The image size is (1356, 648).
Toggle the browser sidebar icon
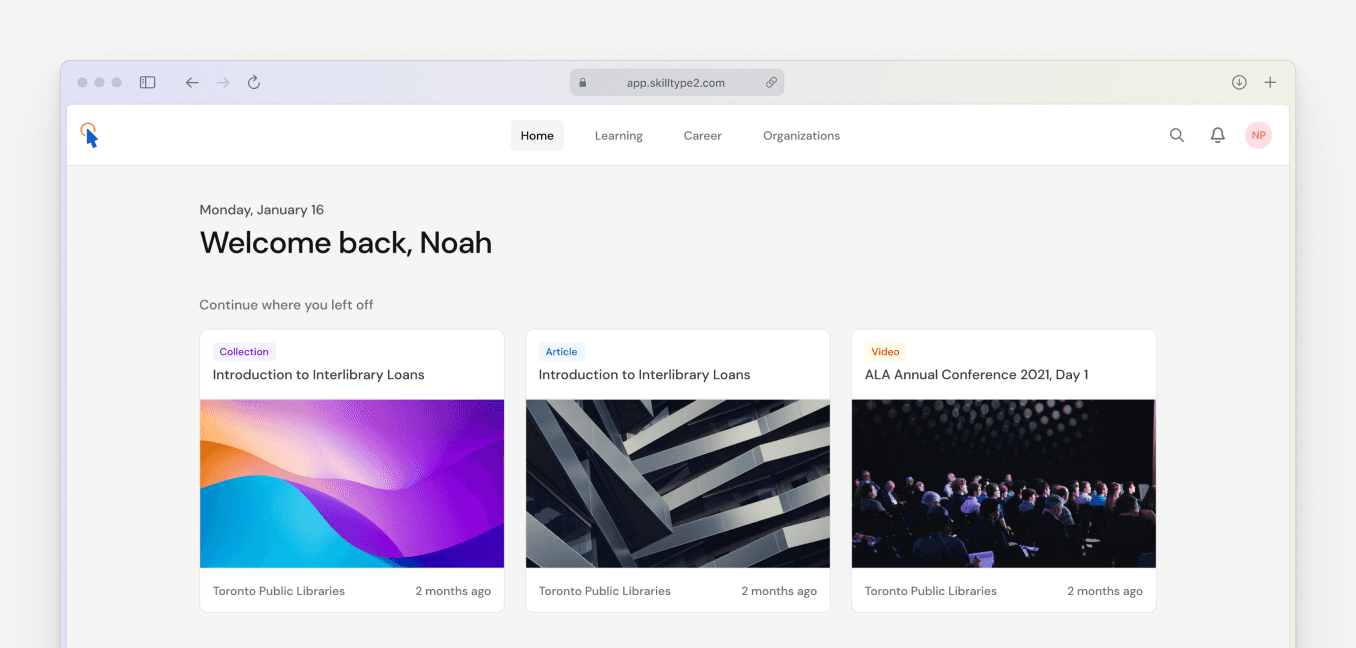148,83
